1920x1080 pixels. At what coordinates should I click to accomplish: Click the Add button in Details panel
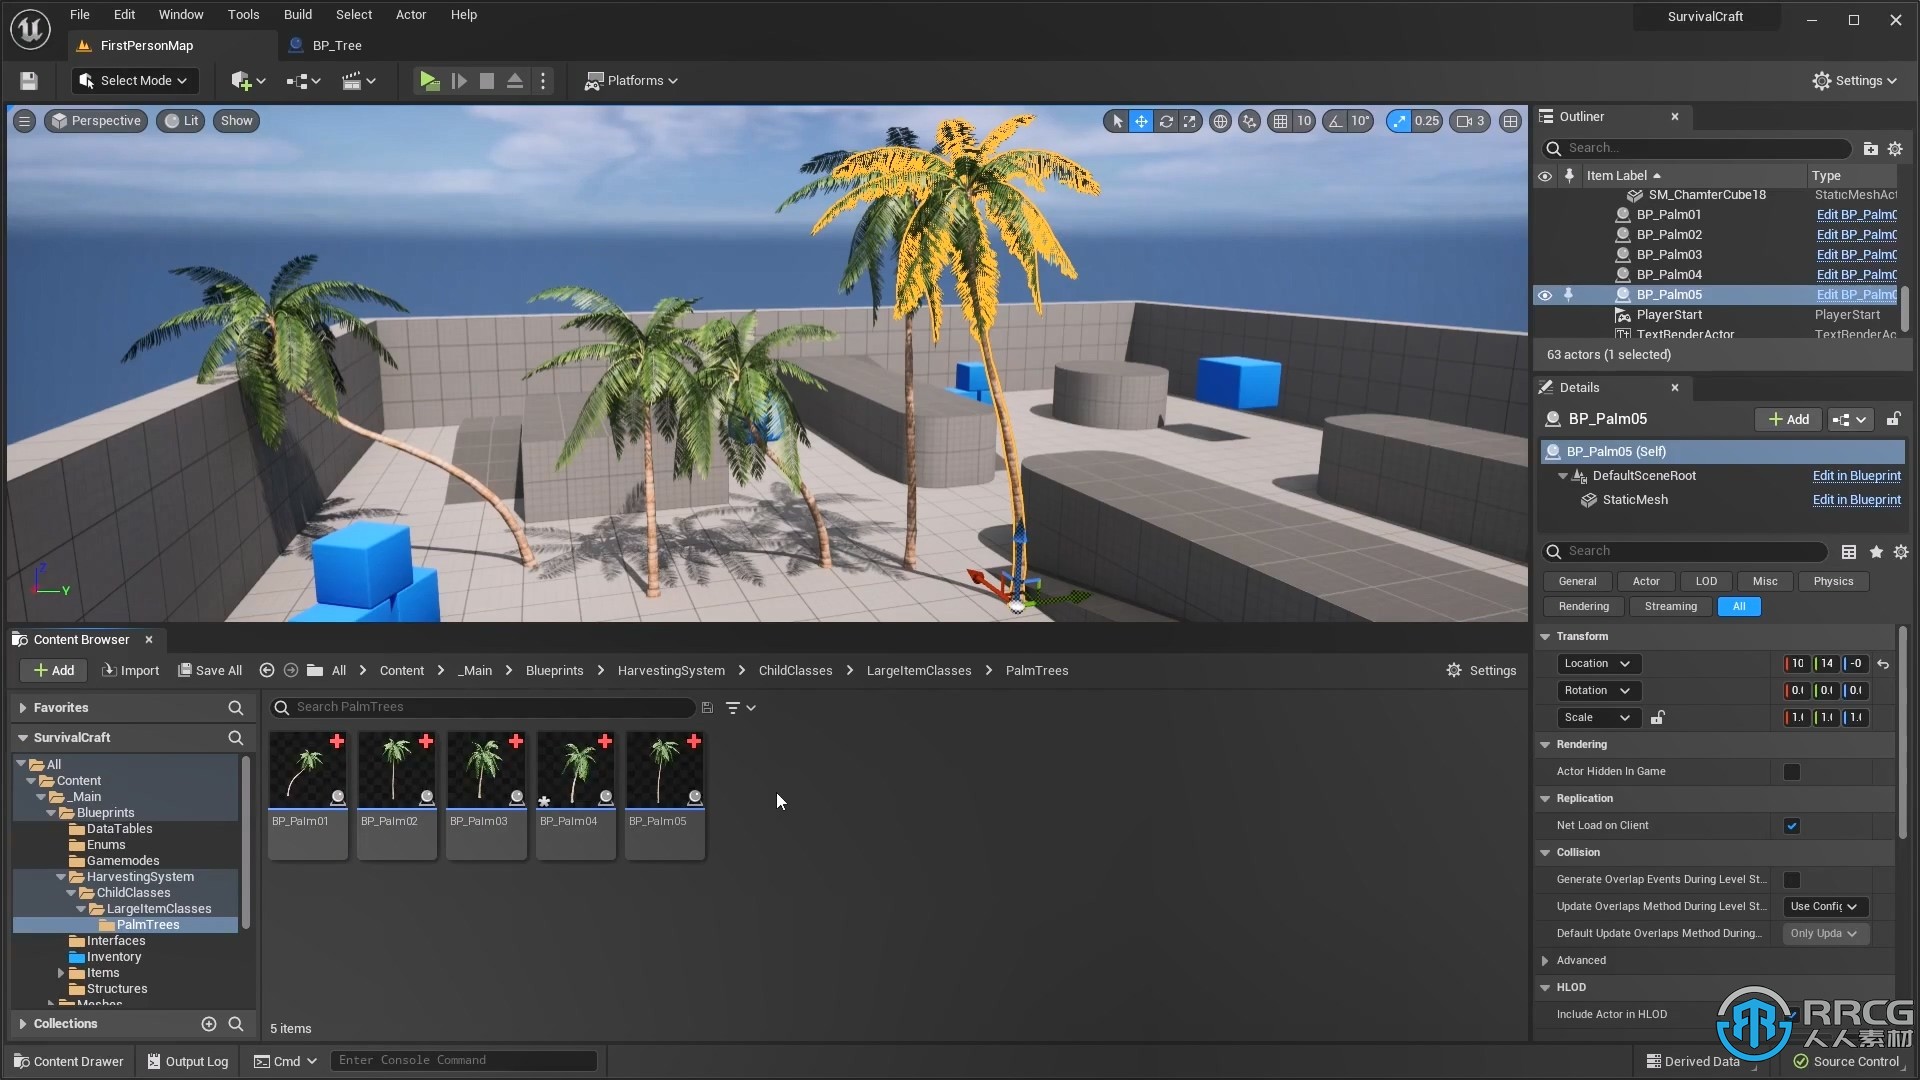1788,418
